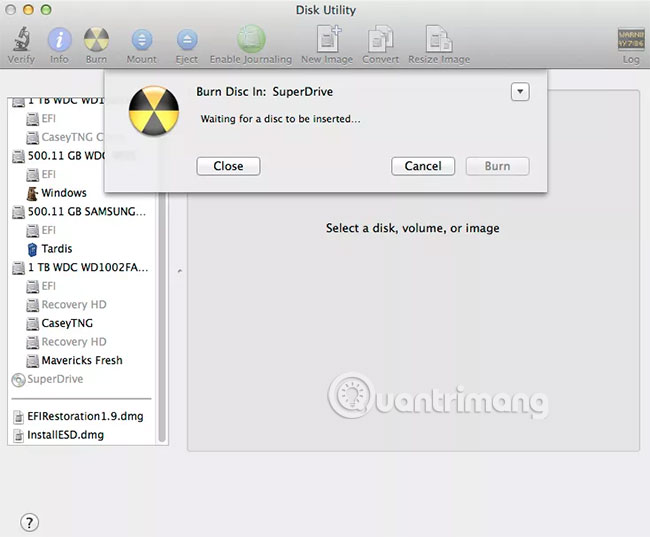The image size is (650, 537).
Task: Open the help question mark button
Action: click(29, 522)
